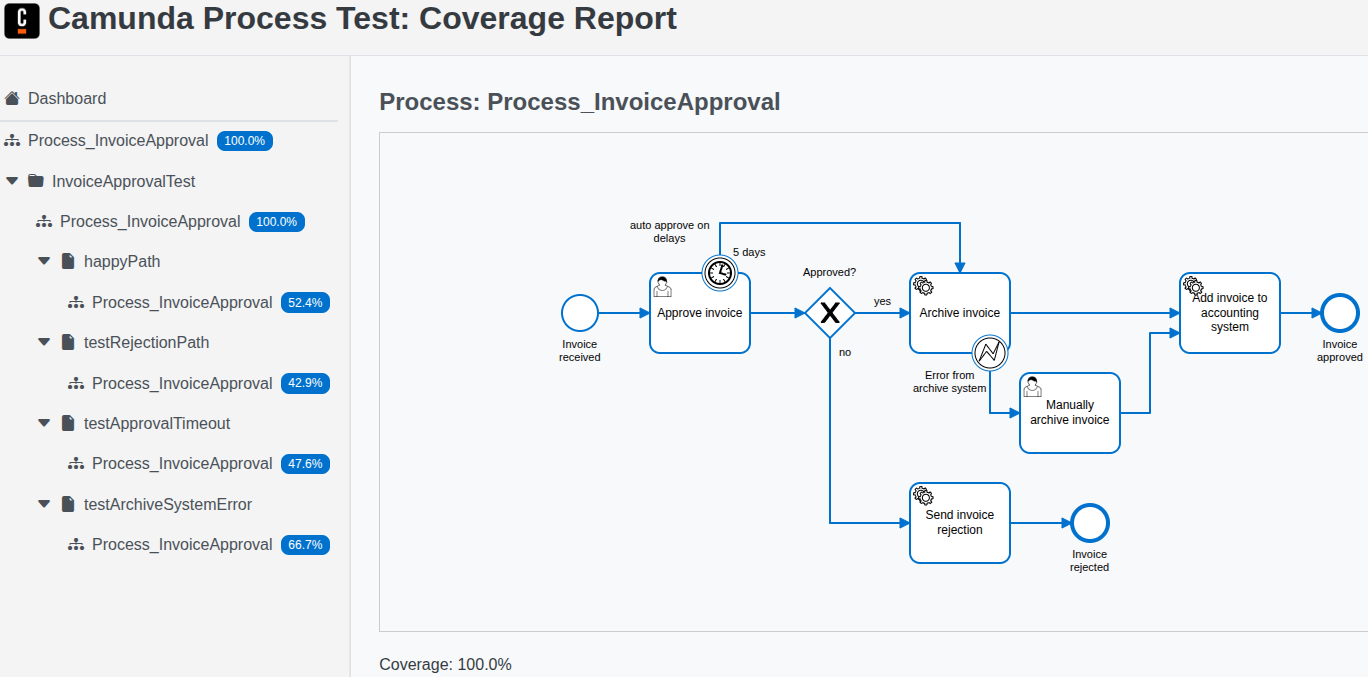Click the 5 days timer boundary event
This screenshot has height=677, width=1368.
719,272
